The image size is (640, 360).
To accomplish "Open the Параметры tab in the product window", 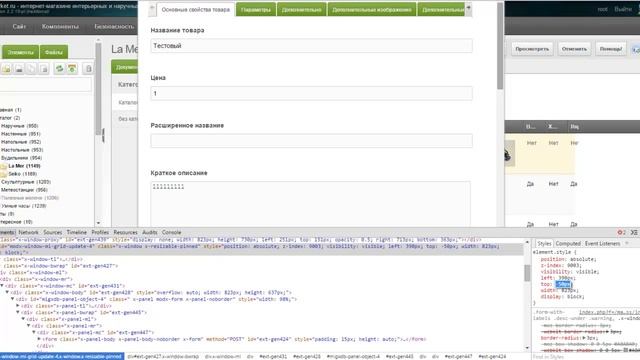I will click(256, 9).
